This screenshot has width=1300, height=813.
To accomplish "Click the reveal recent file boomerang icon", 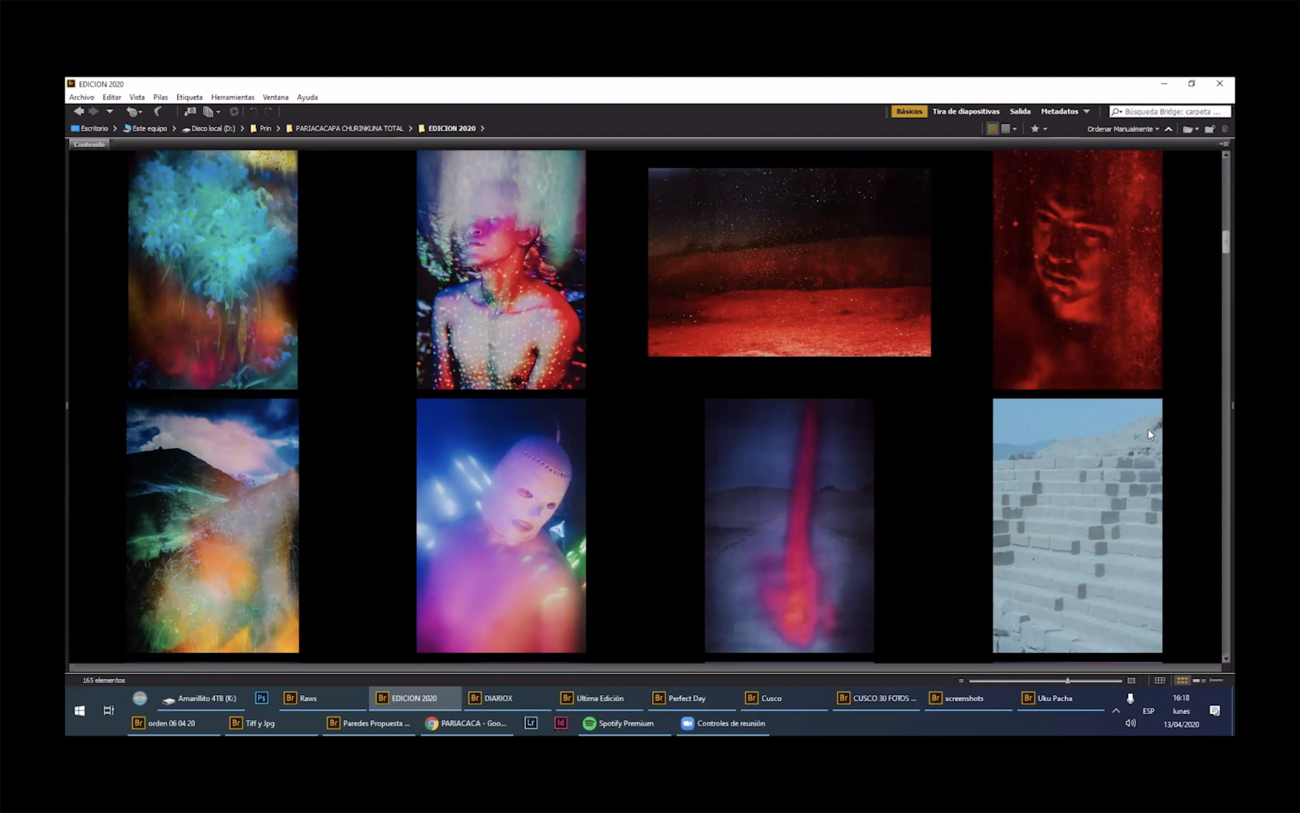I will [134, 112].
